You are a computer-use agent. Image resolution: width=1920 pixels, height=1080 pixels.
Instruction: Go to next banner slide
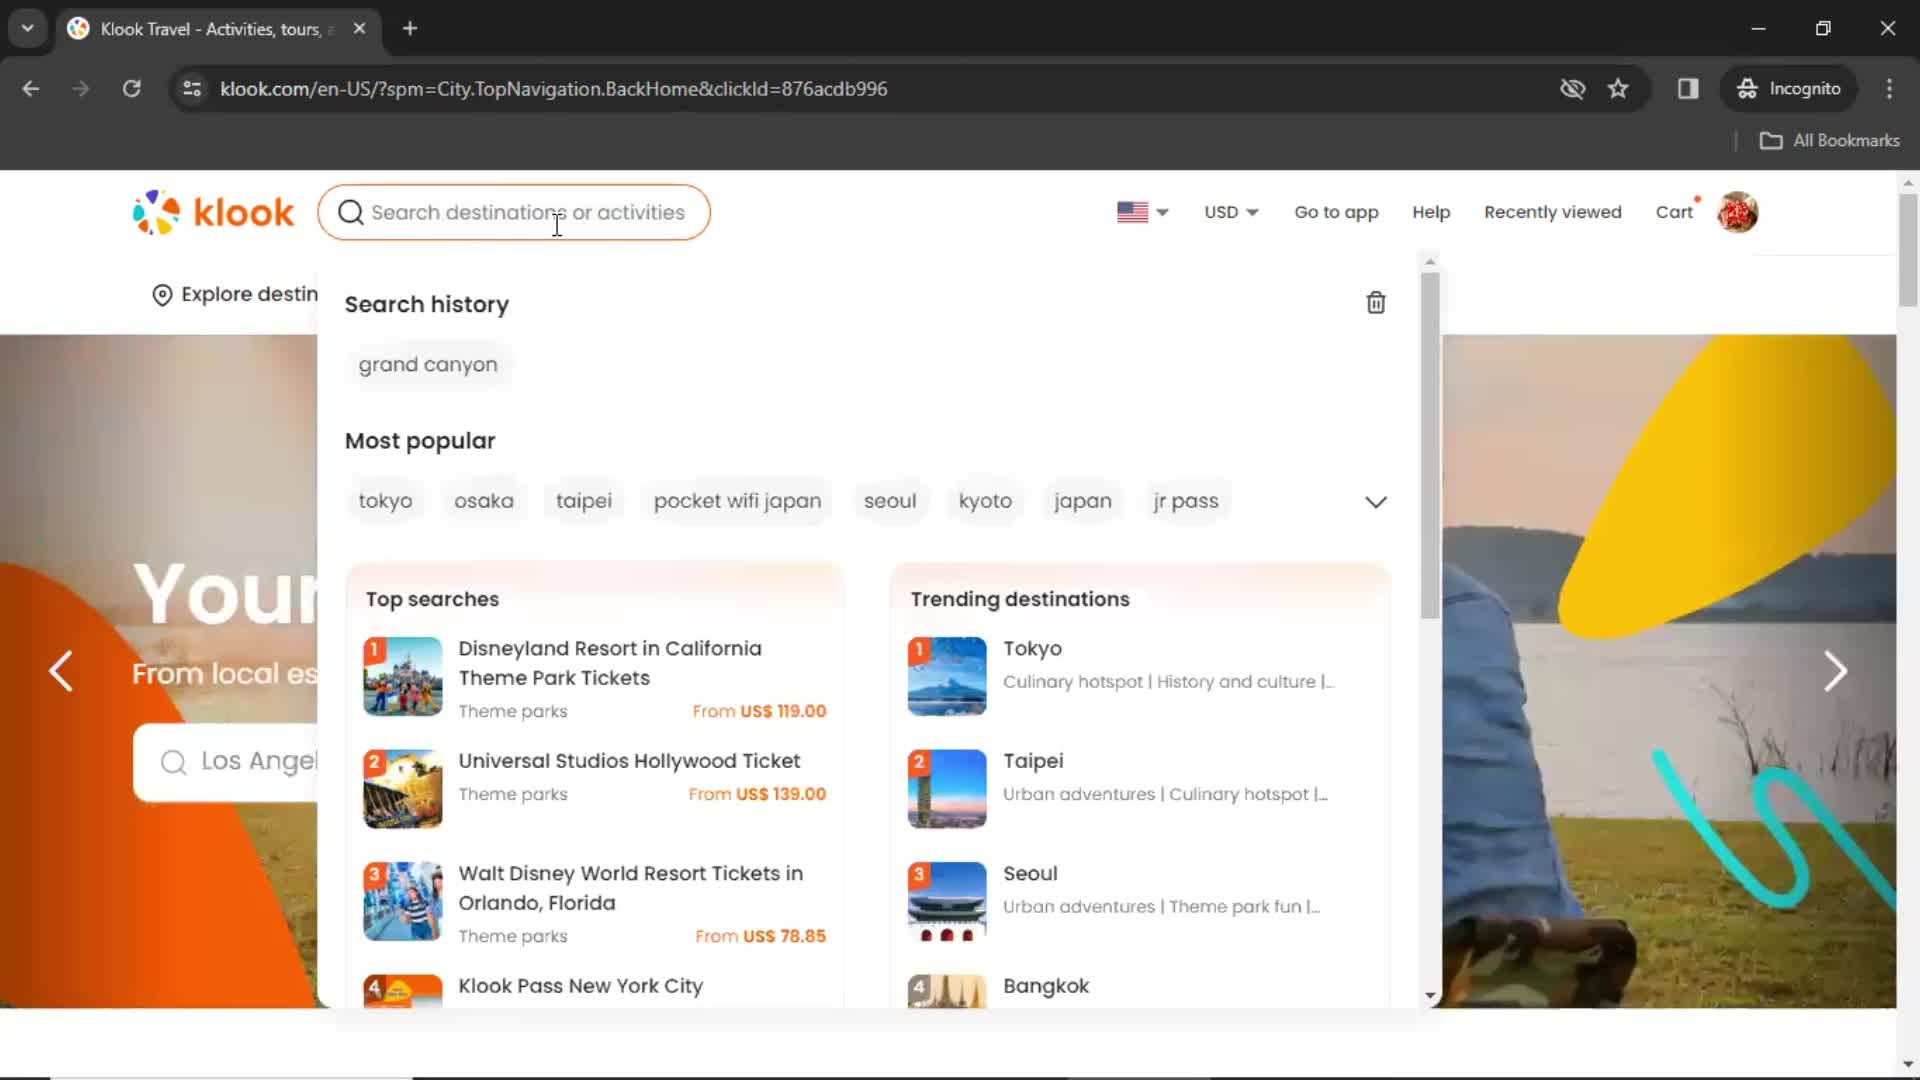[x=1835, y=671]
